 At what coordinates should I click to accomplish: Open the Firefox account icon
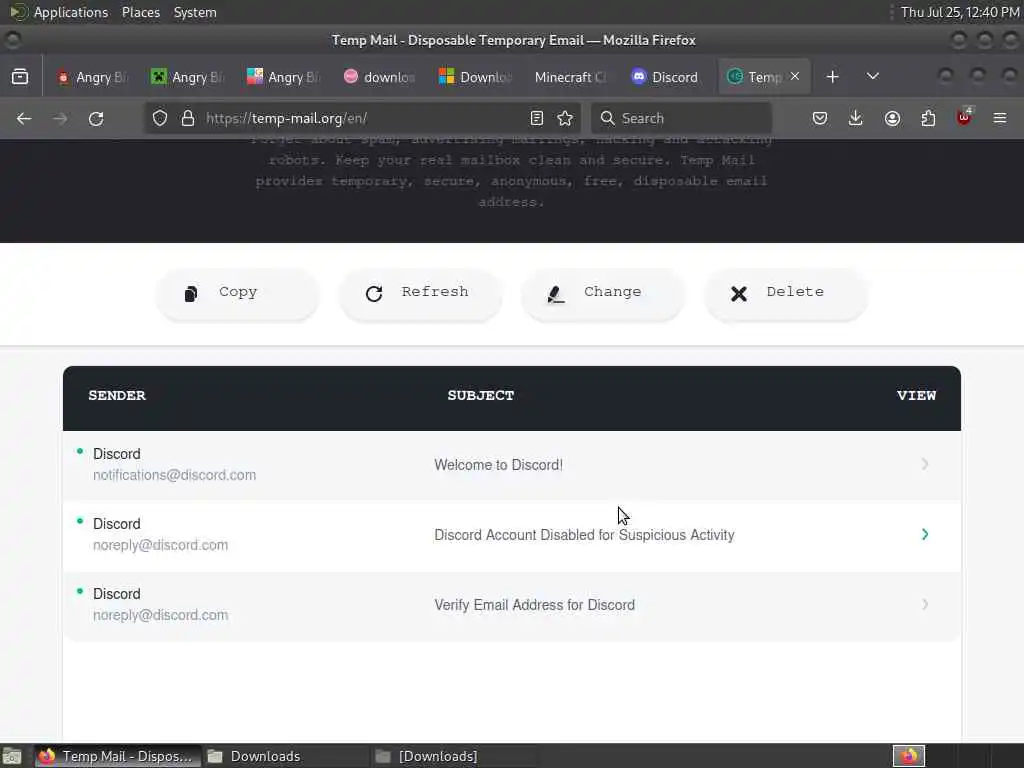[892, 118]
